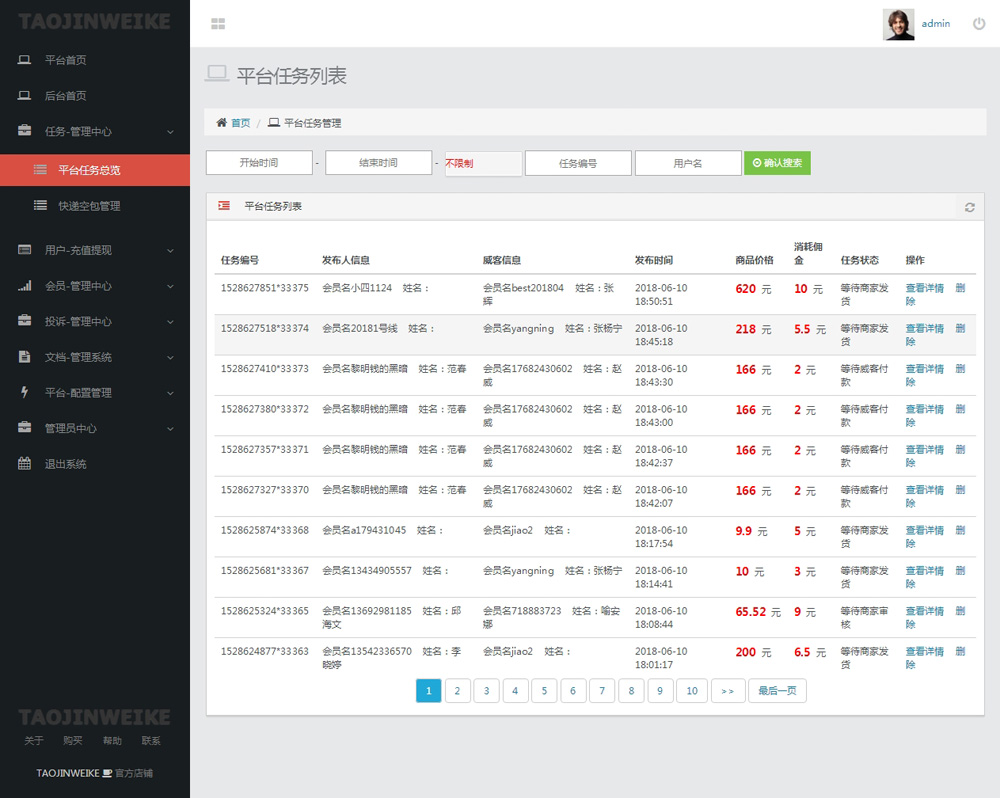Image resolution: width=1000 pixels, height=798 pixels.
Task: Refresh the task list panel
Action: click(969, 207)
